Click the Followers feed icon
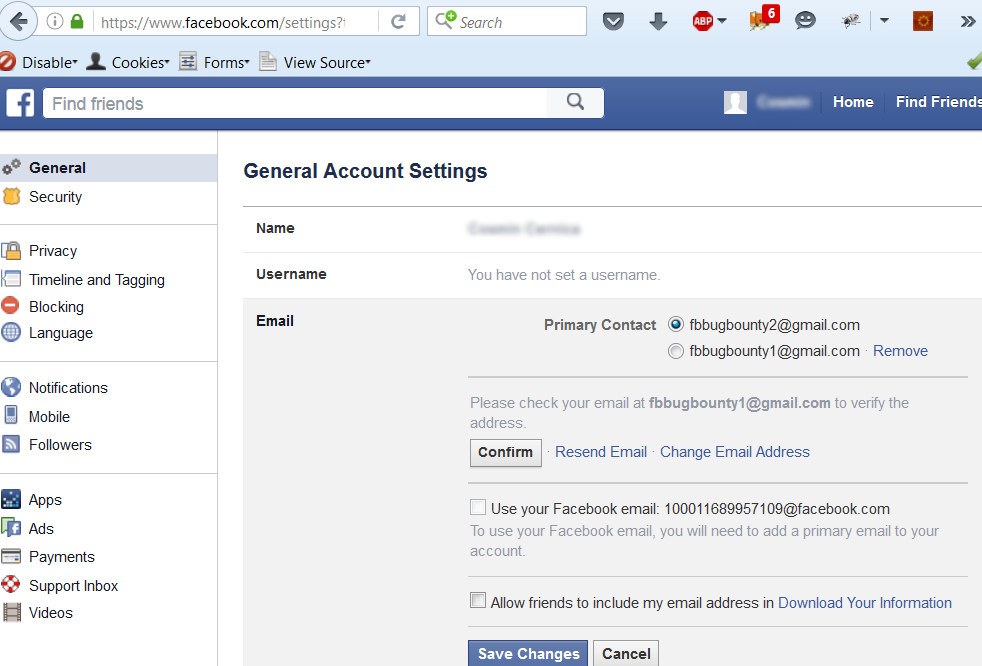The image size is (982, 666). (11, 444)
